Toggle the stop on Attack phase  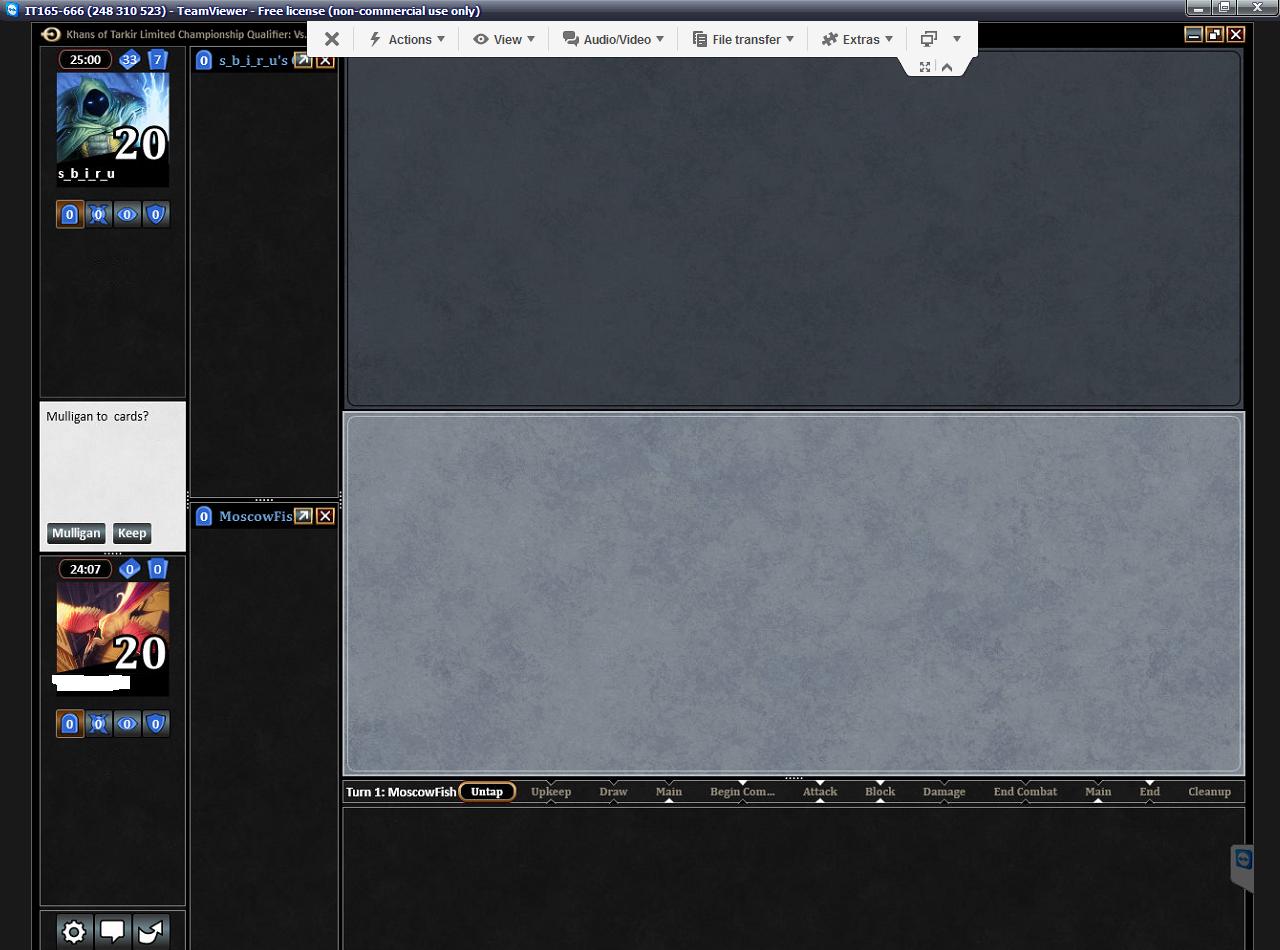coord(820,791)
